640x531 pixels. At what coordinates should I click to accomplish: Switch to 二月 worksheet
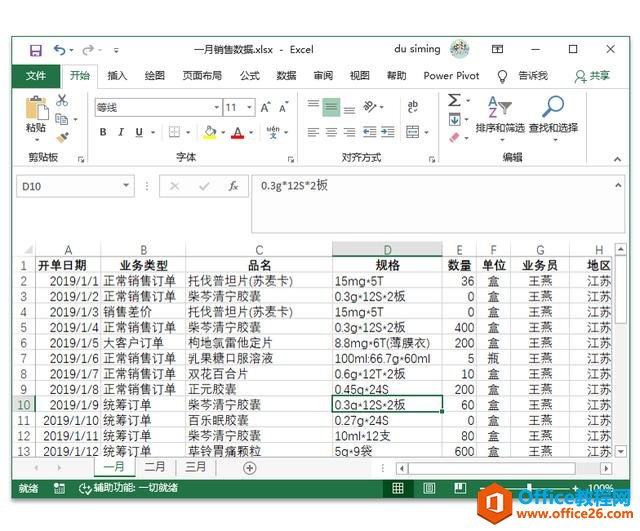tap(155, 467)
